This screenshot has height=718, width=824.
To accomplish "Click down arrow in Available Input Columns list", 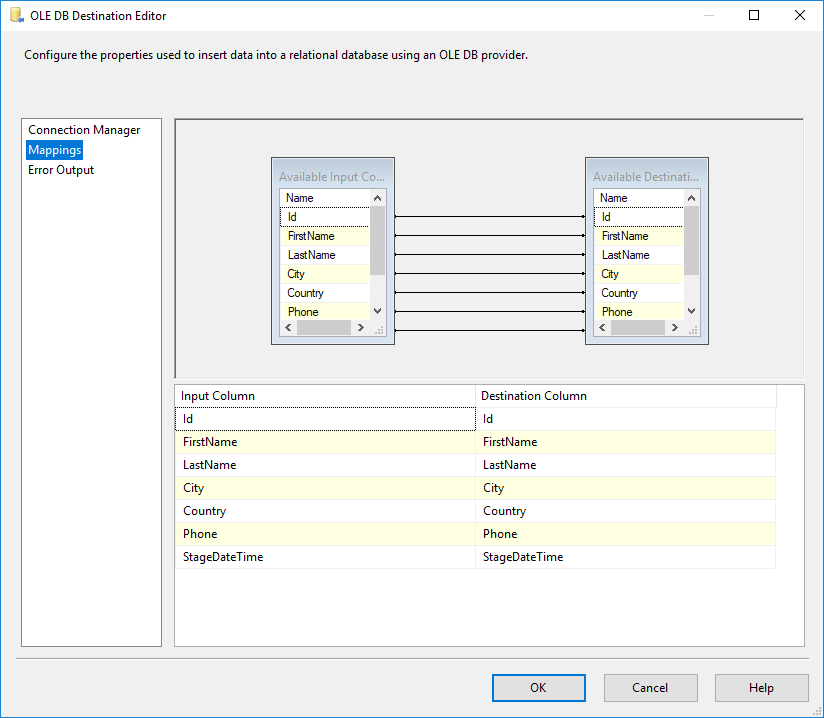I will click(x=377, y=311).
